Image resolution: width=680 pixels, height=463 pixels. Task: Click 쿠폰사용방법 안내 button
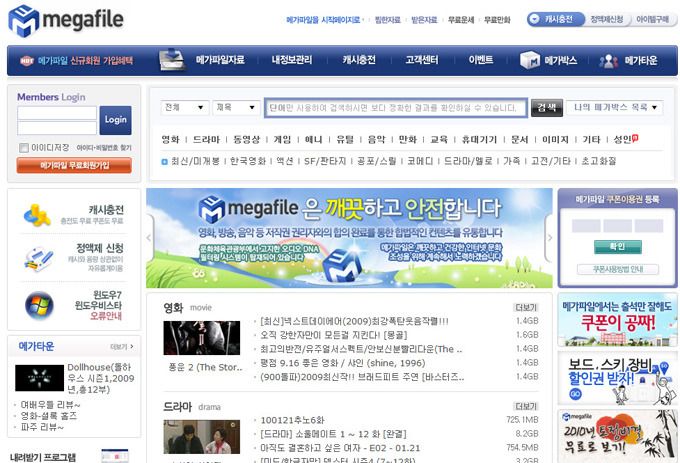618,269
